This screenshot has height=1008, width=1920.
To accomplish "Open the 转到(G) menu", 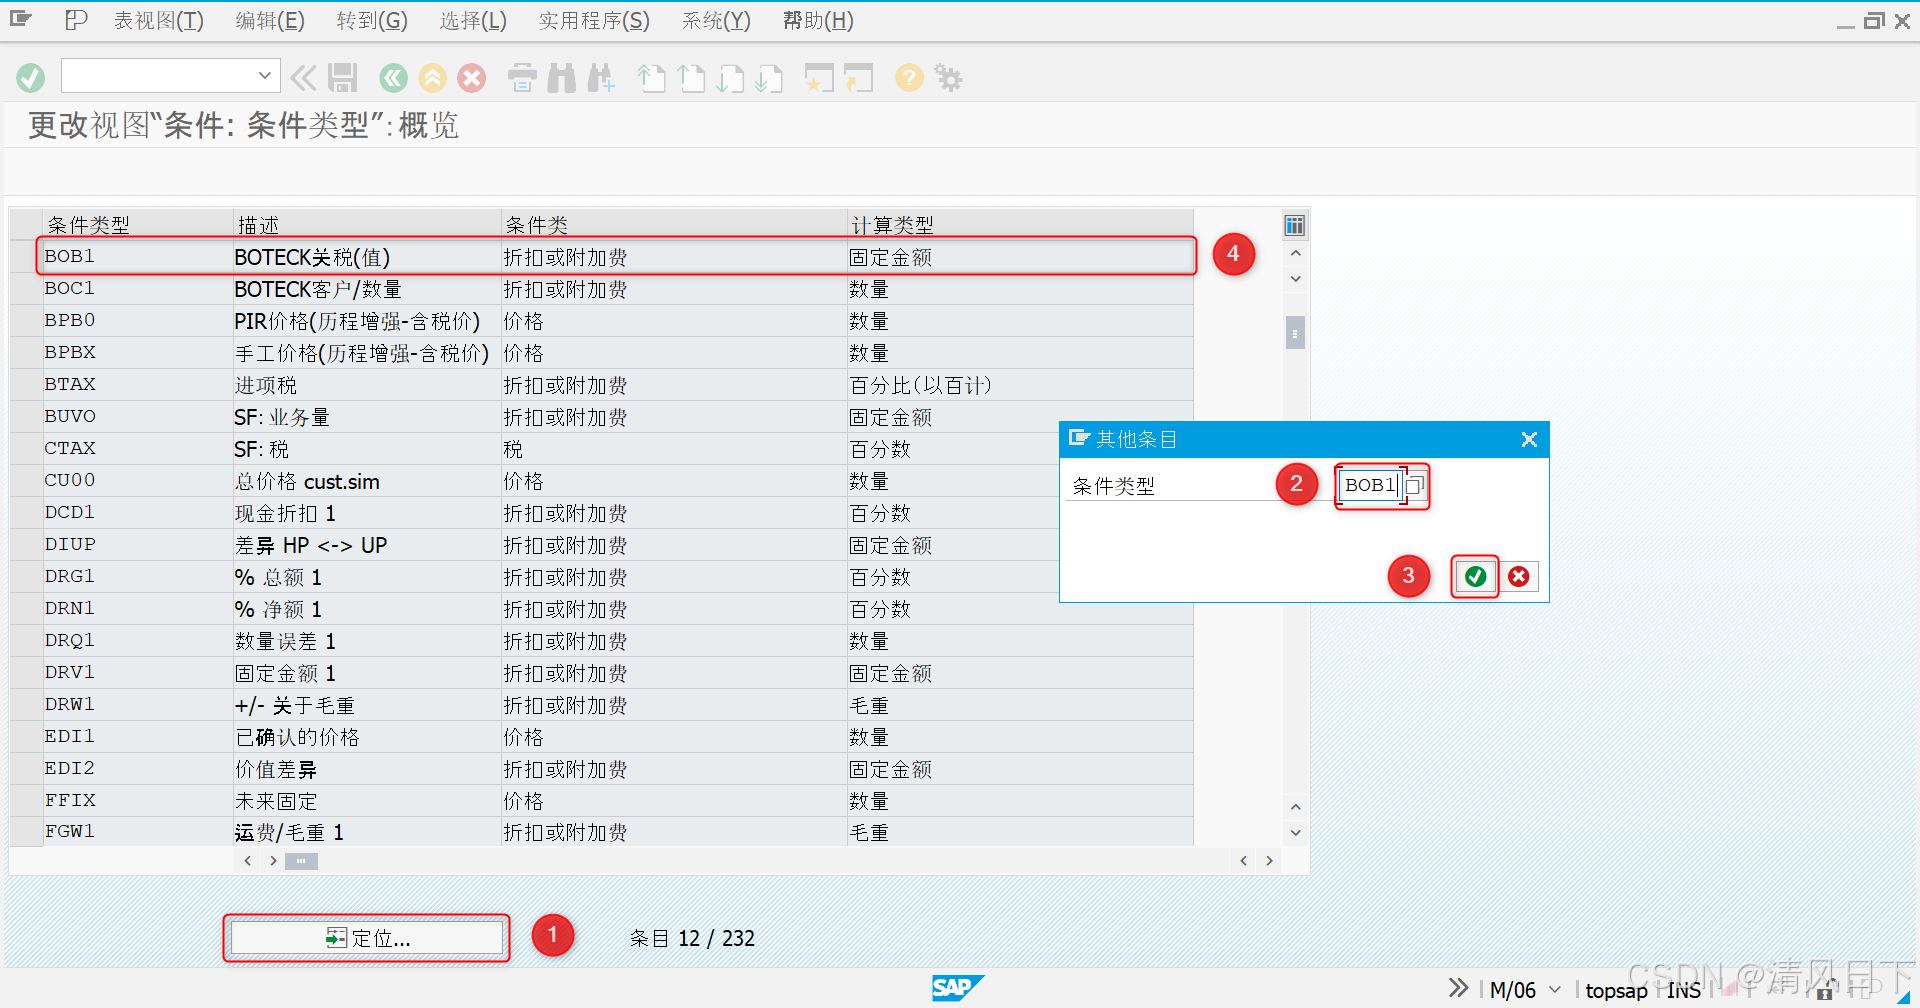I will 371,20.
